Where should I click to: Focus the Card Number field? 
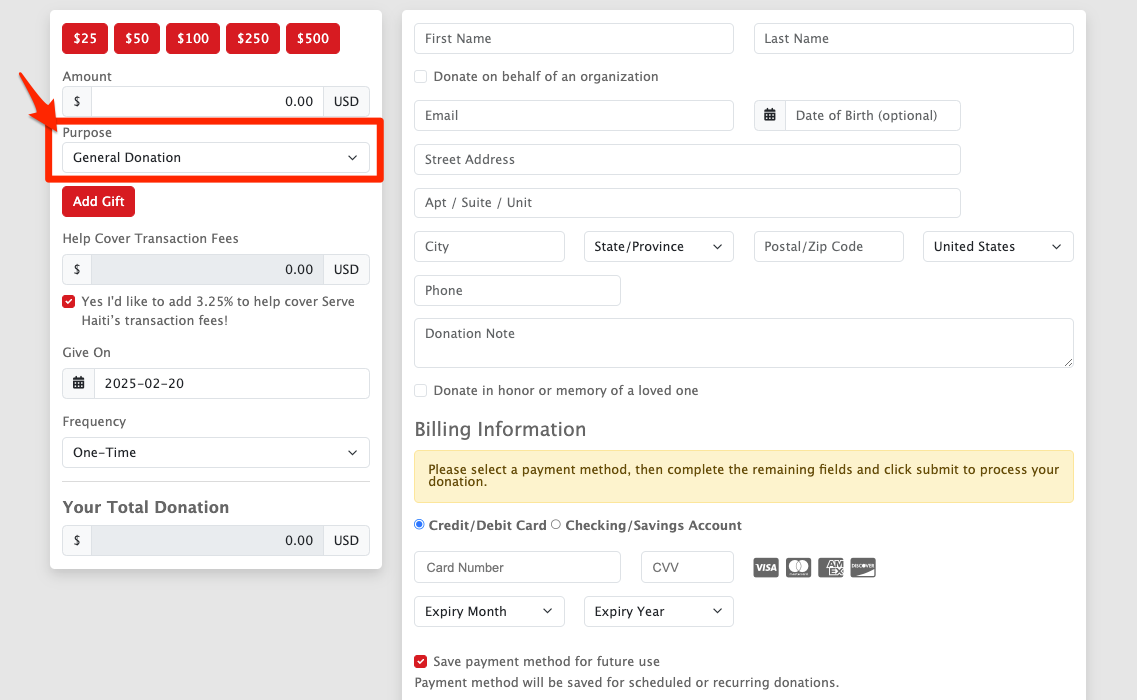[x=517, y=568]
